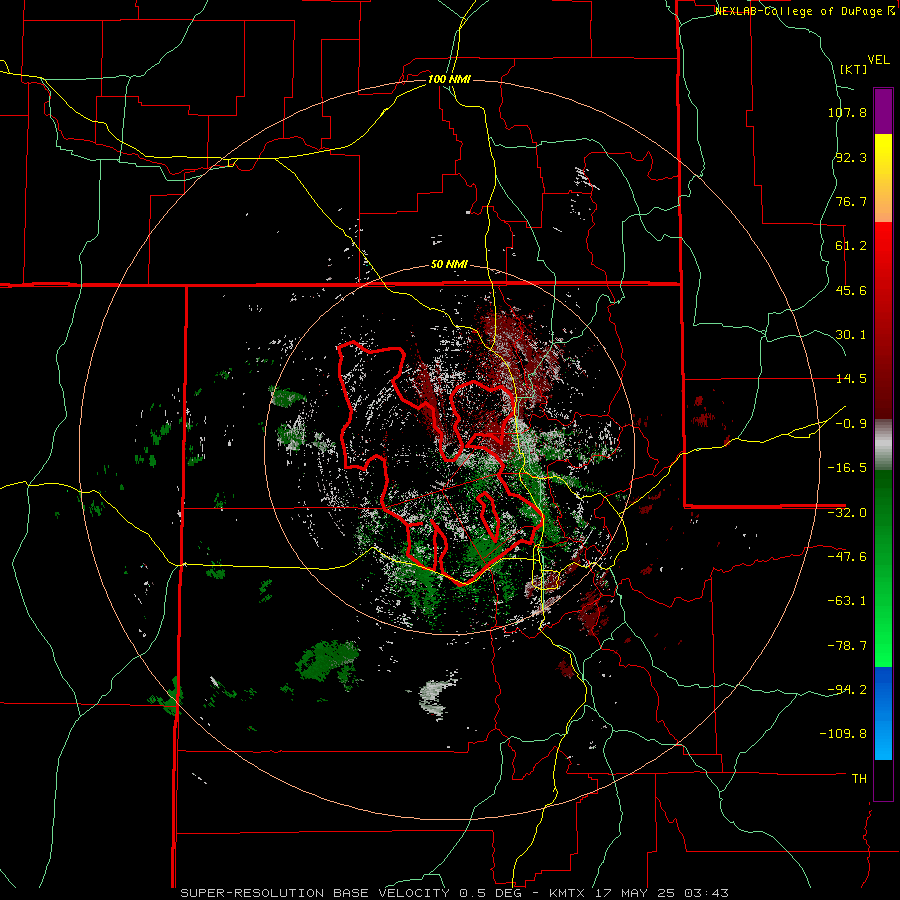Click the NEXLAB-College of DuPage watermark text
Viewport: 900px width, 900px height.
pyautogui.click(x=806, y=11)
